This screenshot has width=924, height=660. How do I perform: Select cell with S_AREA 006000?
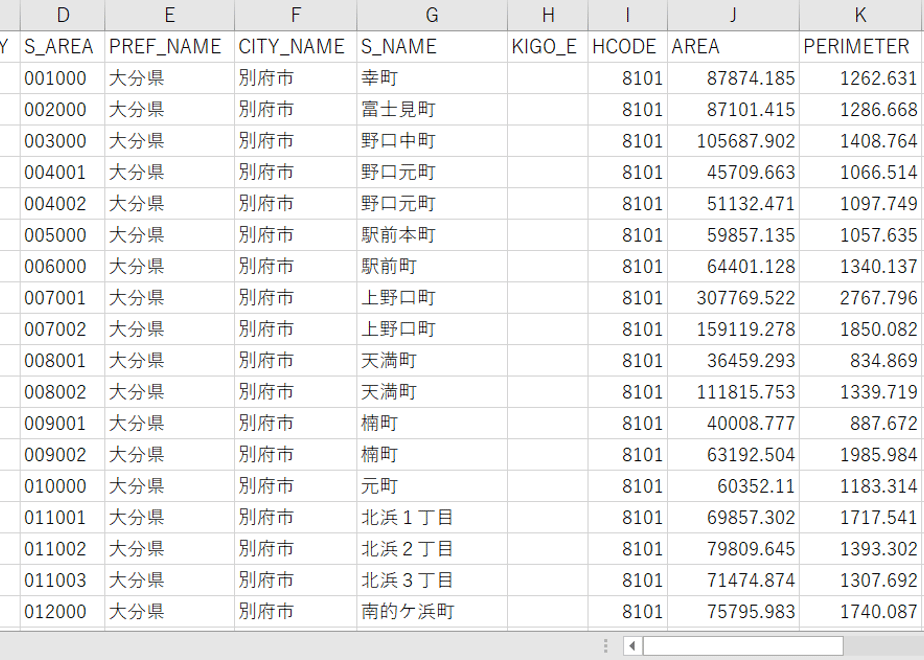(62, 266)
